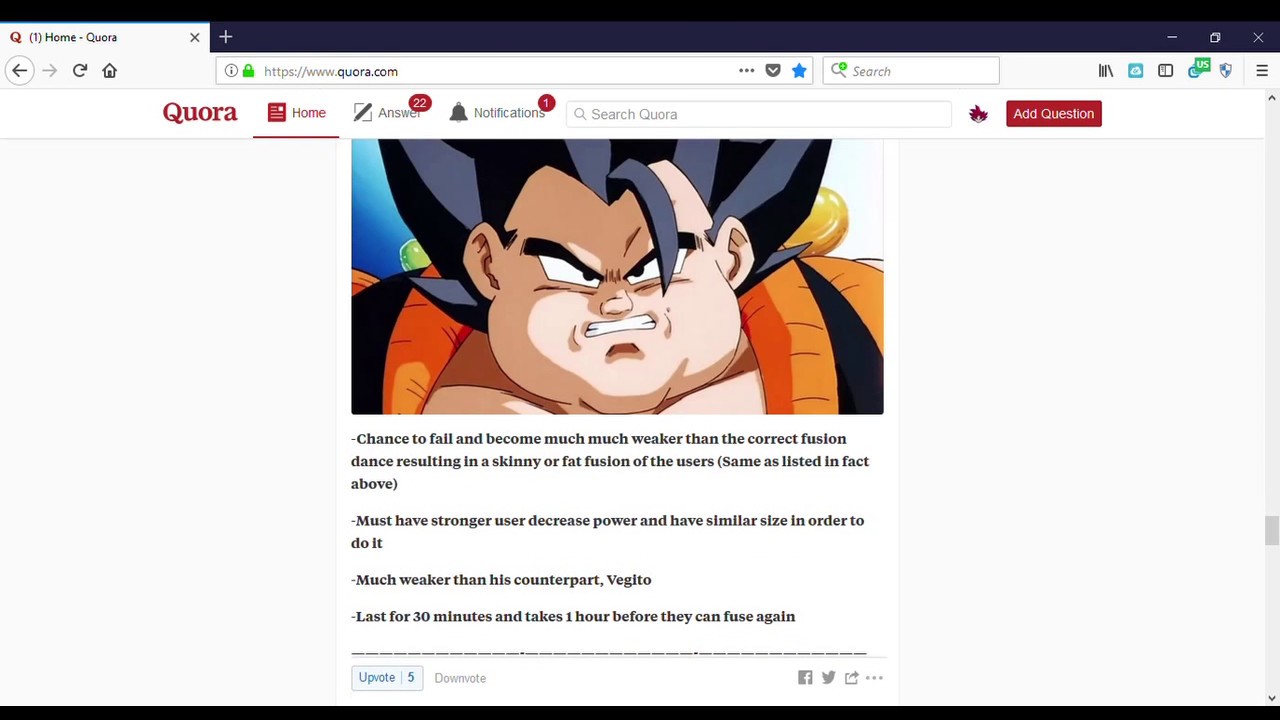1280x720 pixels.
Task: Toggle the blue bookmark star
Action: [799, 71]
